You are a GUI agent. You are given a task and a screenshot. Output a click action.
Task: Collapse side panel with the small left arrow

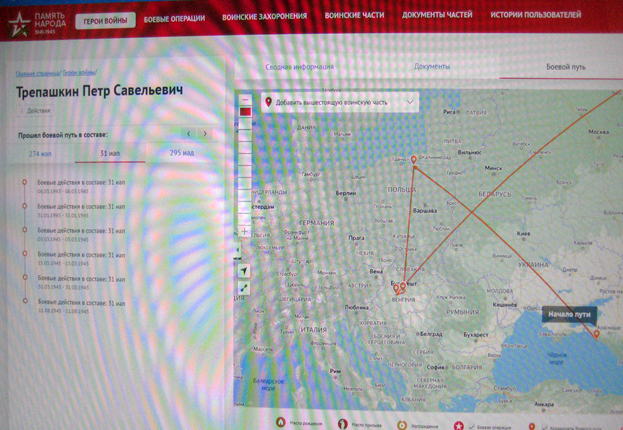[x=238, y=250]
